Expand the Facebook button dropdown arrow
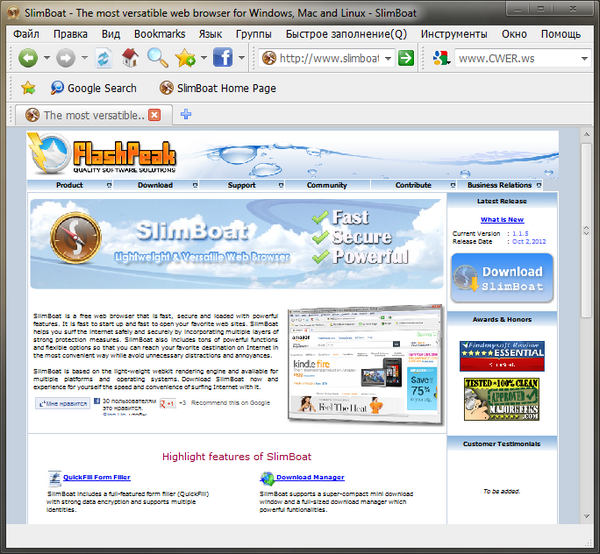This screenshot has width=600, height=554. (x=241, y=58)
